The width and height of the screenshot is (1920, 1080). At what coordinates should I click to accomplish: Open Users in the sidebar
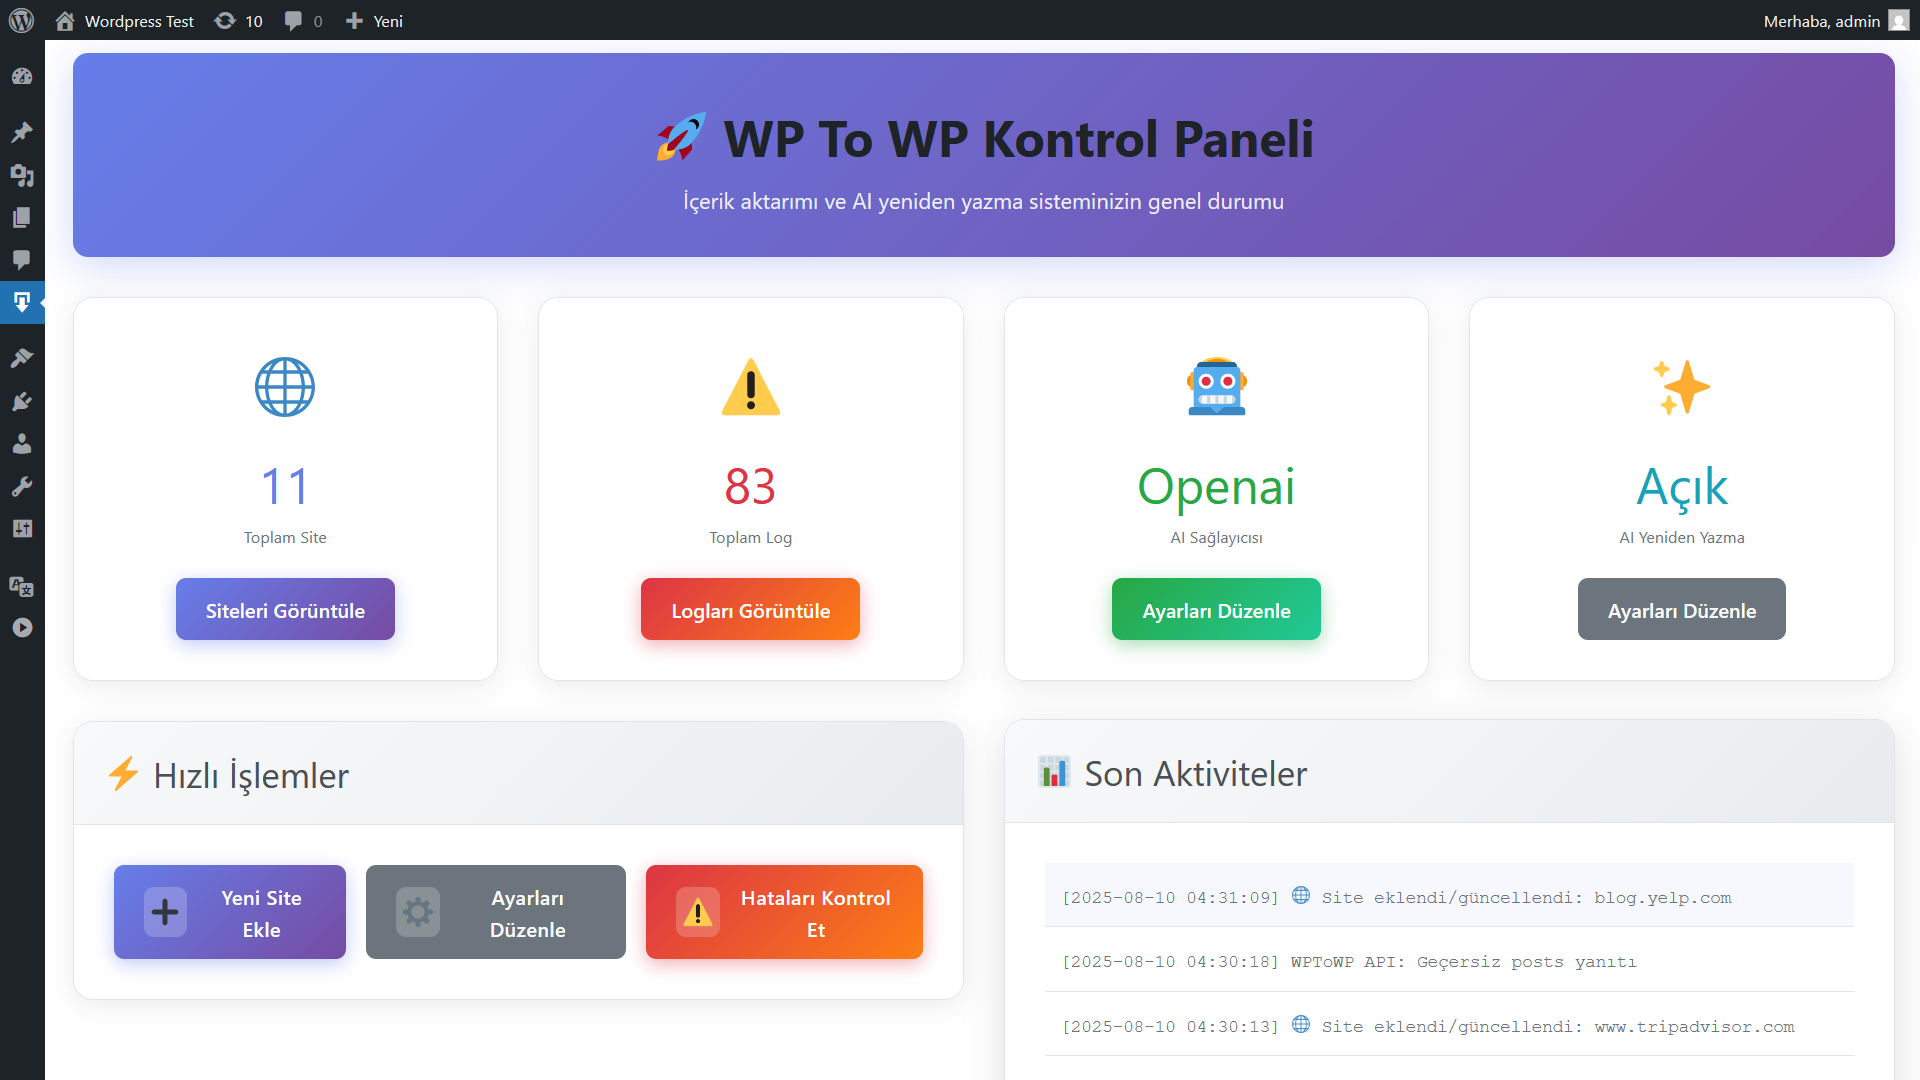tap(22, 443)
